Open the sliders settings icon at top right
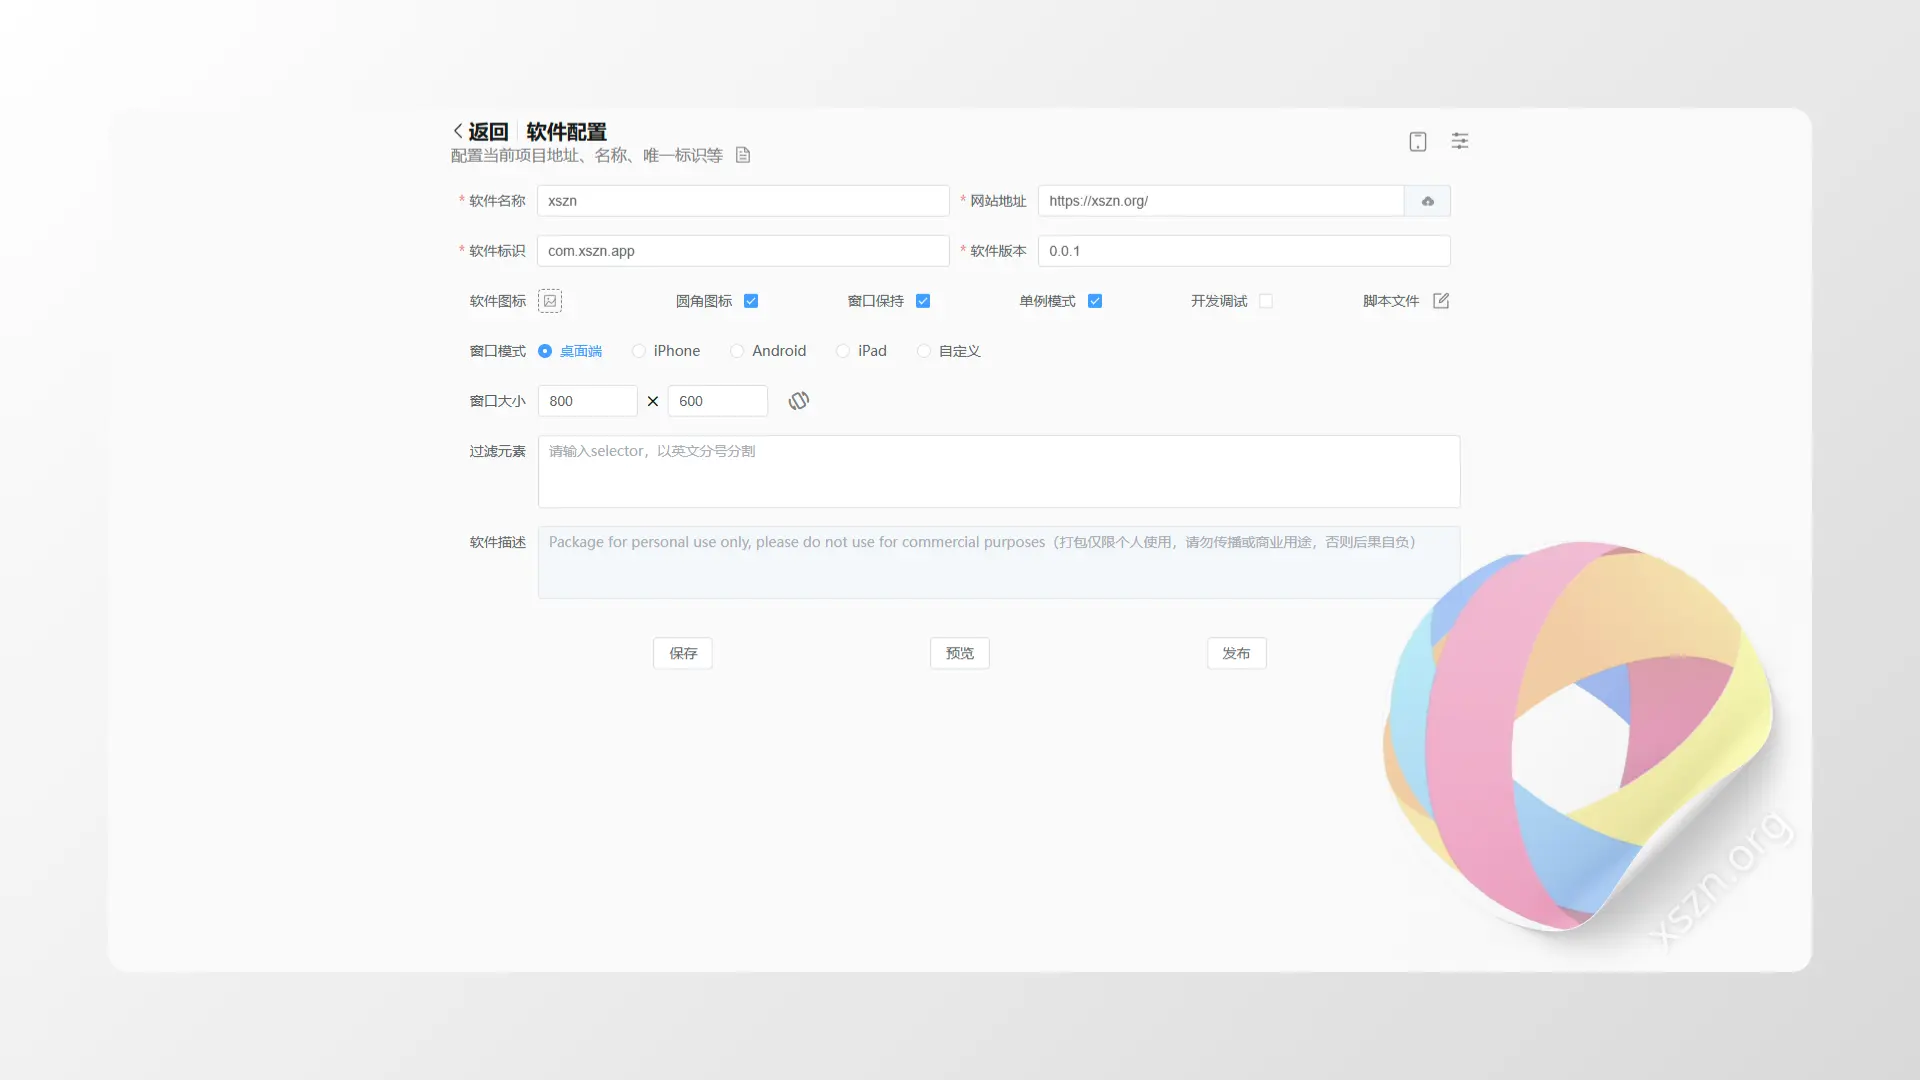Viewport: 1920px width, 1080px height. coord(1460,141)
